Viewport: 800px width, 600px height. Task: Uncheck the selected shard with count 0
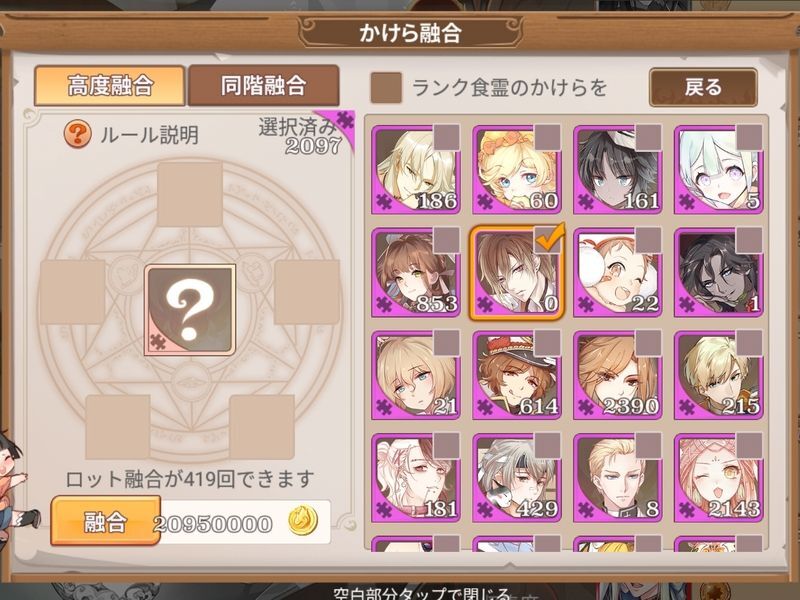pyautogui.click(x=549, y=238)
